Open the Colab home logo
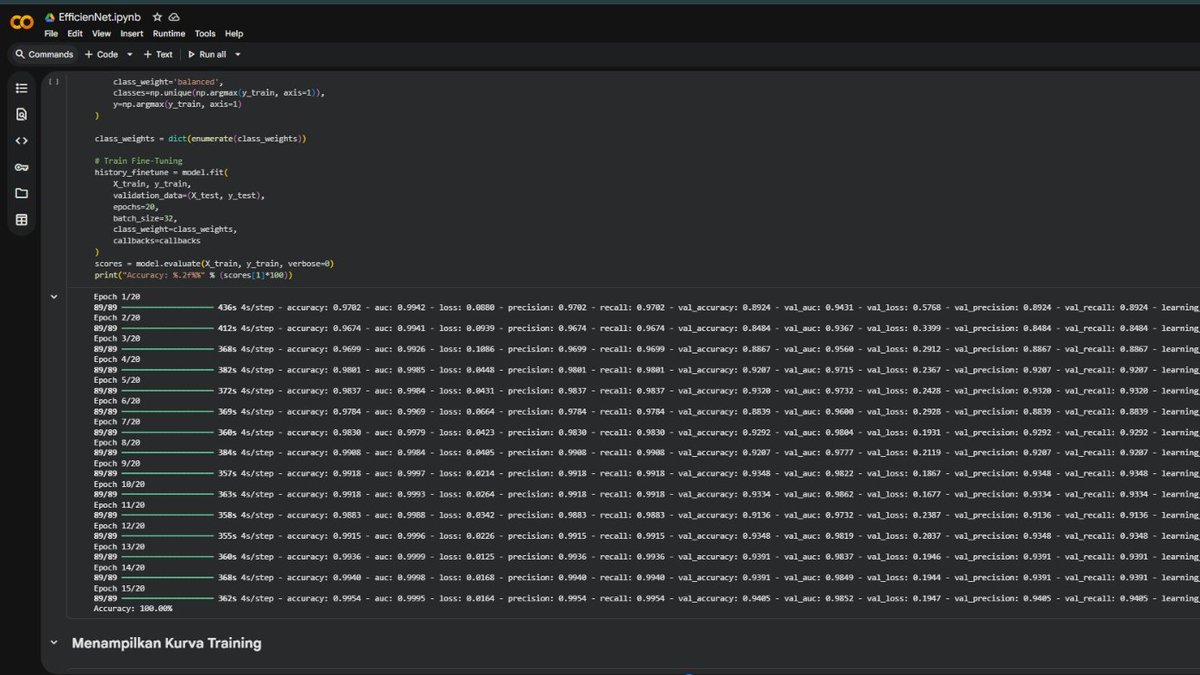Viewport: 1200px width, 675px height. [x=22, y=22]
